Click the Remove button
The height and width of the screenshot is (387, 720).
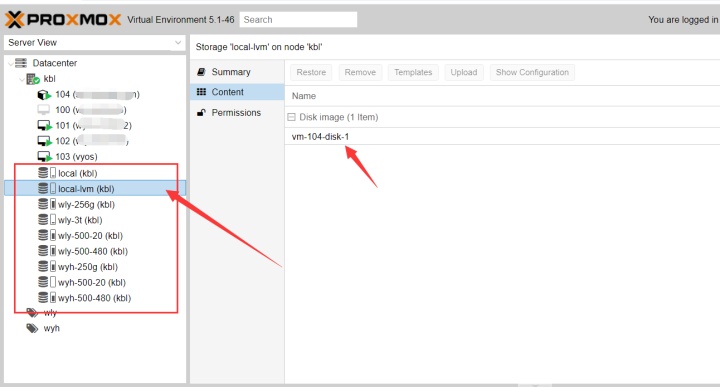(x=360, y=73)
